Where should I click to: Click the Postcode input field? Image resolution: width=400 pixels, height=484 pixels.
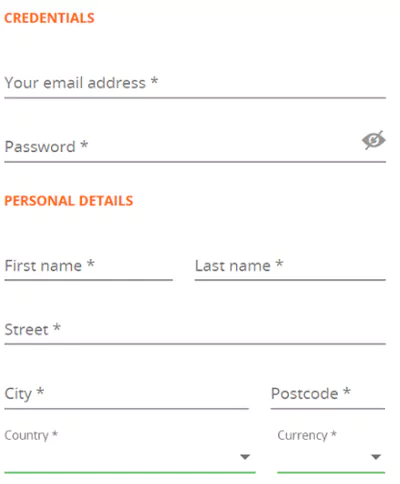(328, 394)
